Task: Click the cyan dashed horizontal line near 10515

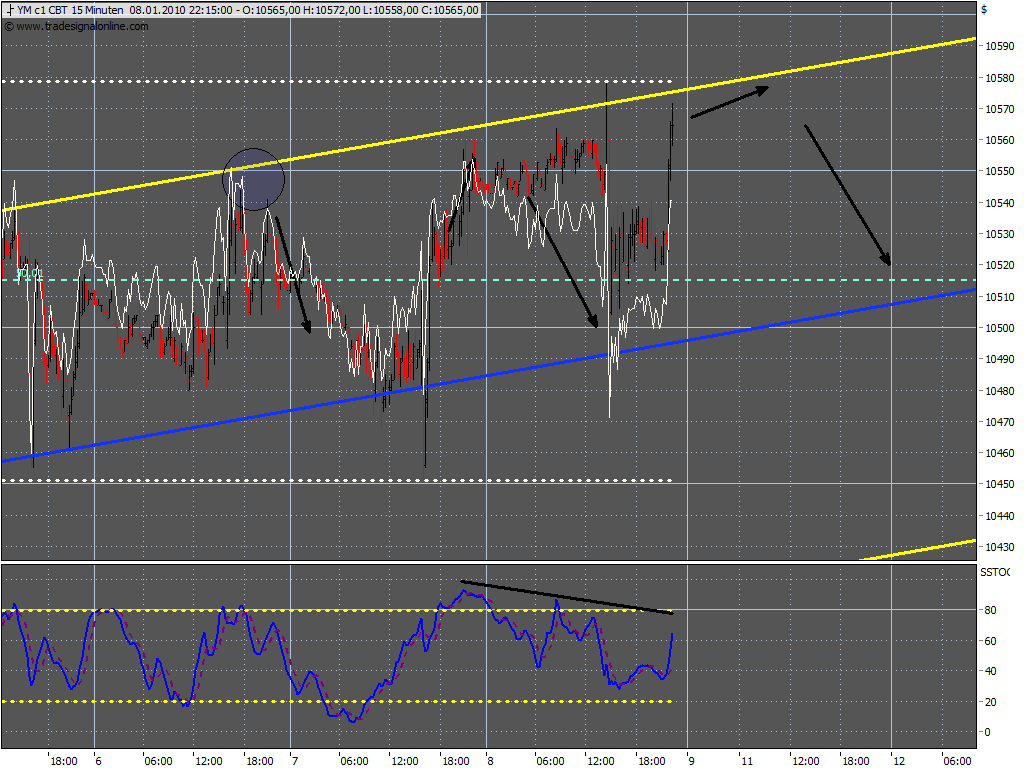Action: point(488,280)
